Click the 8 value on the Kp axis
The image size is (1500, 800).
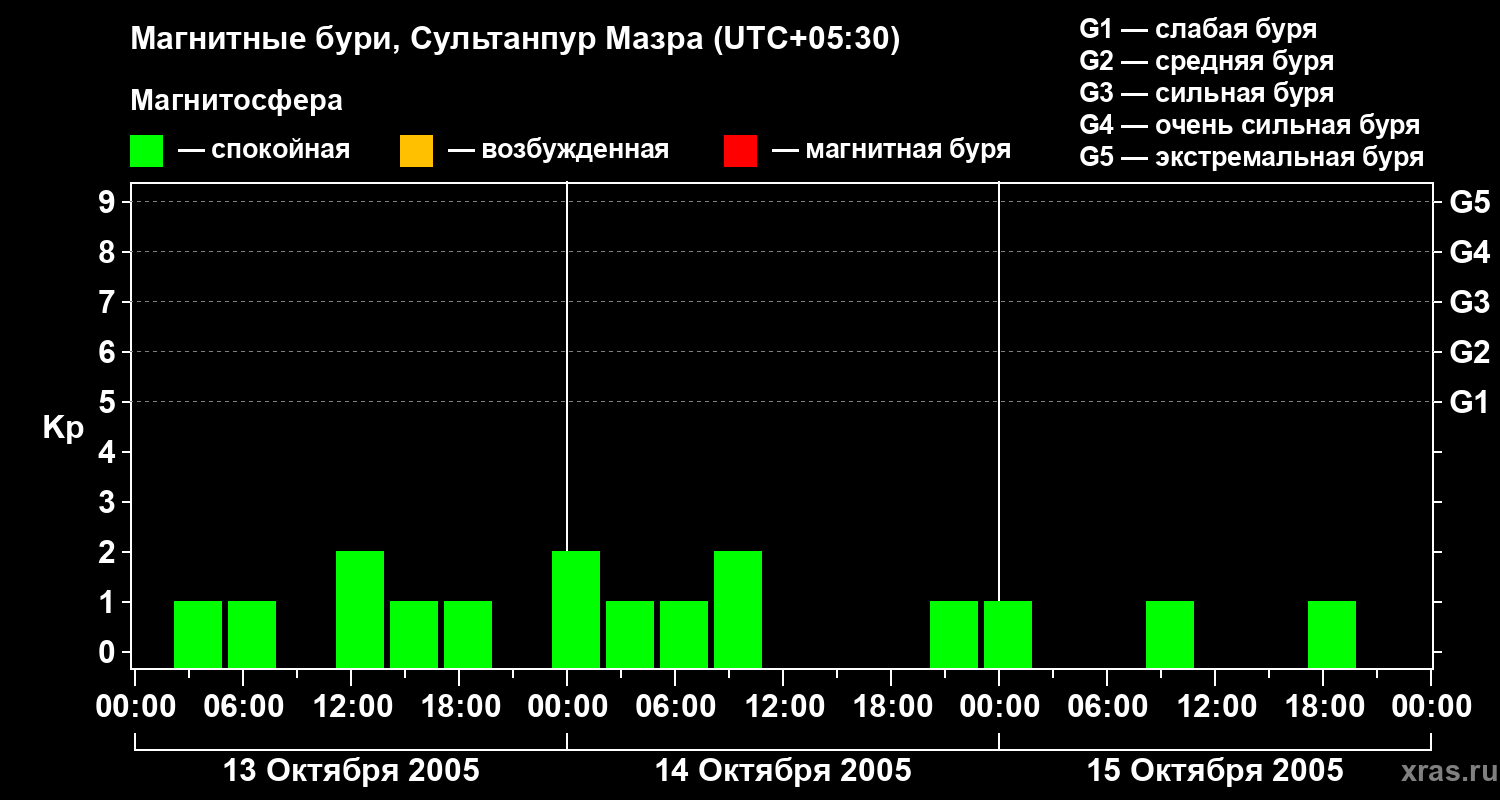pyautogui.click(x=109, y=252)
